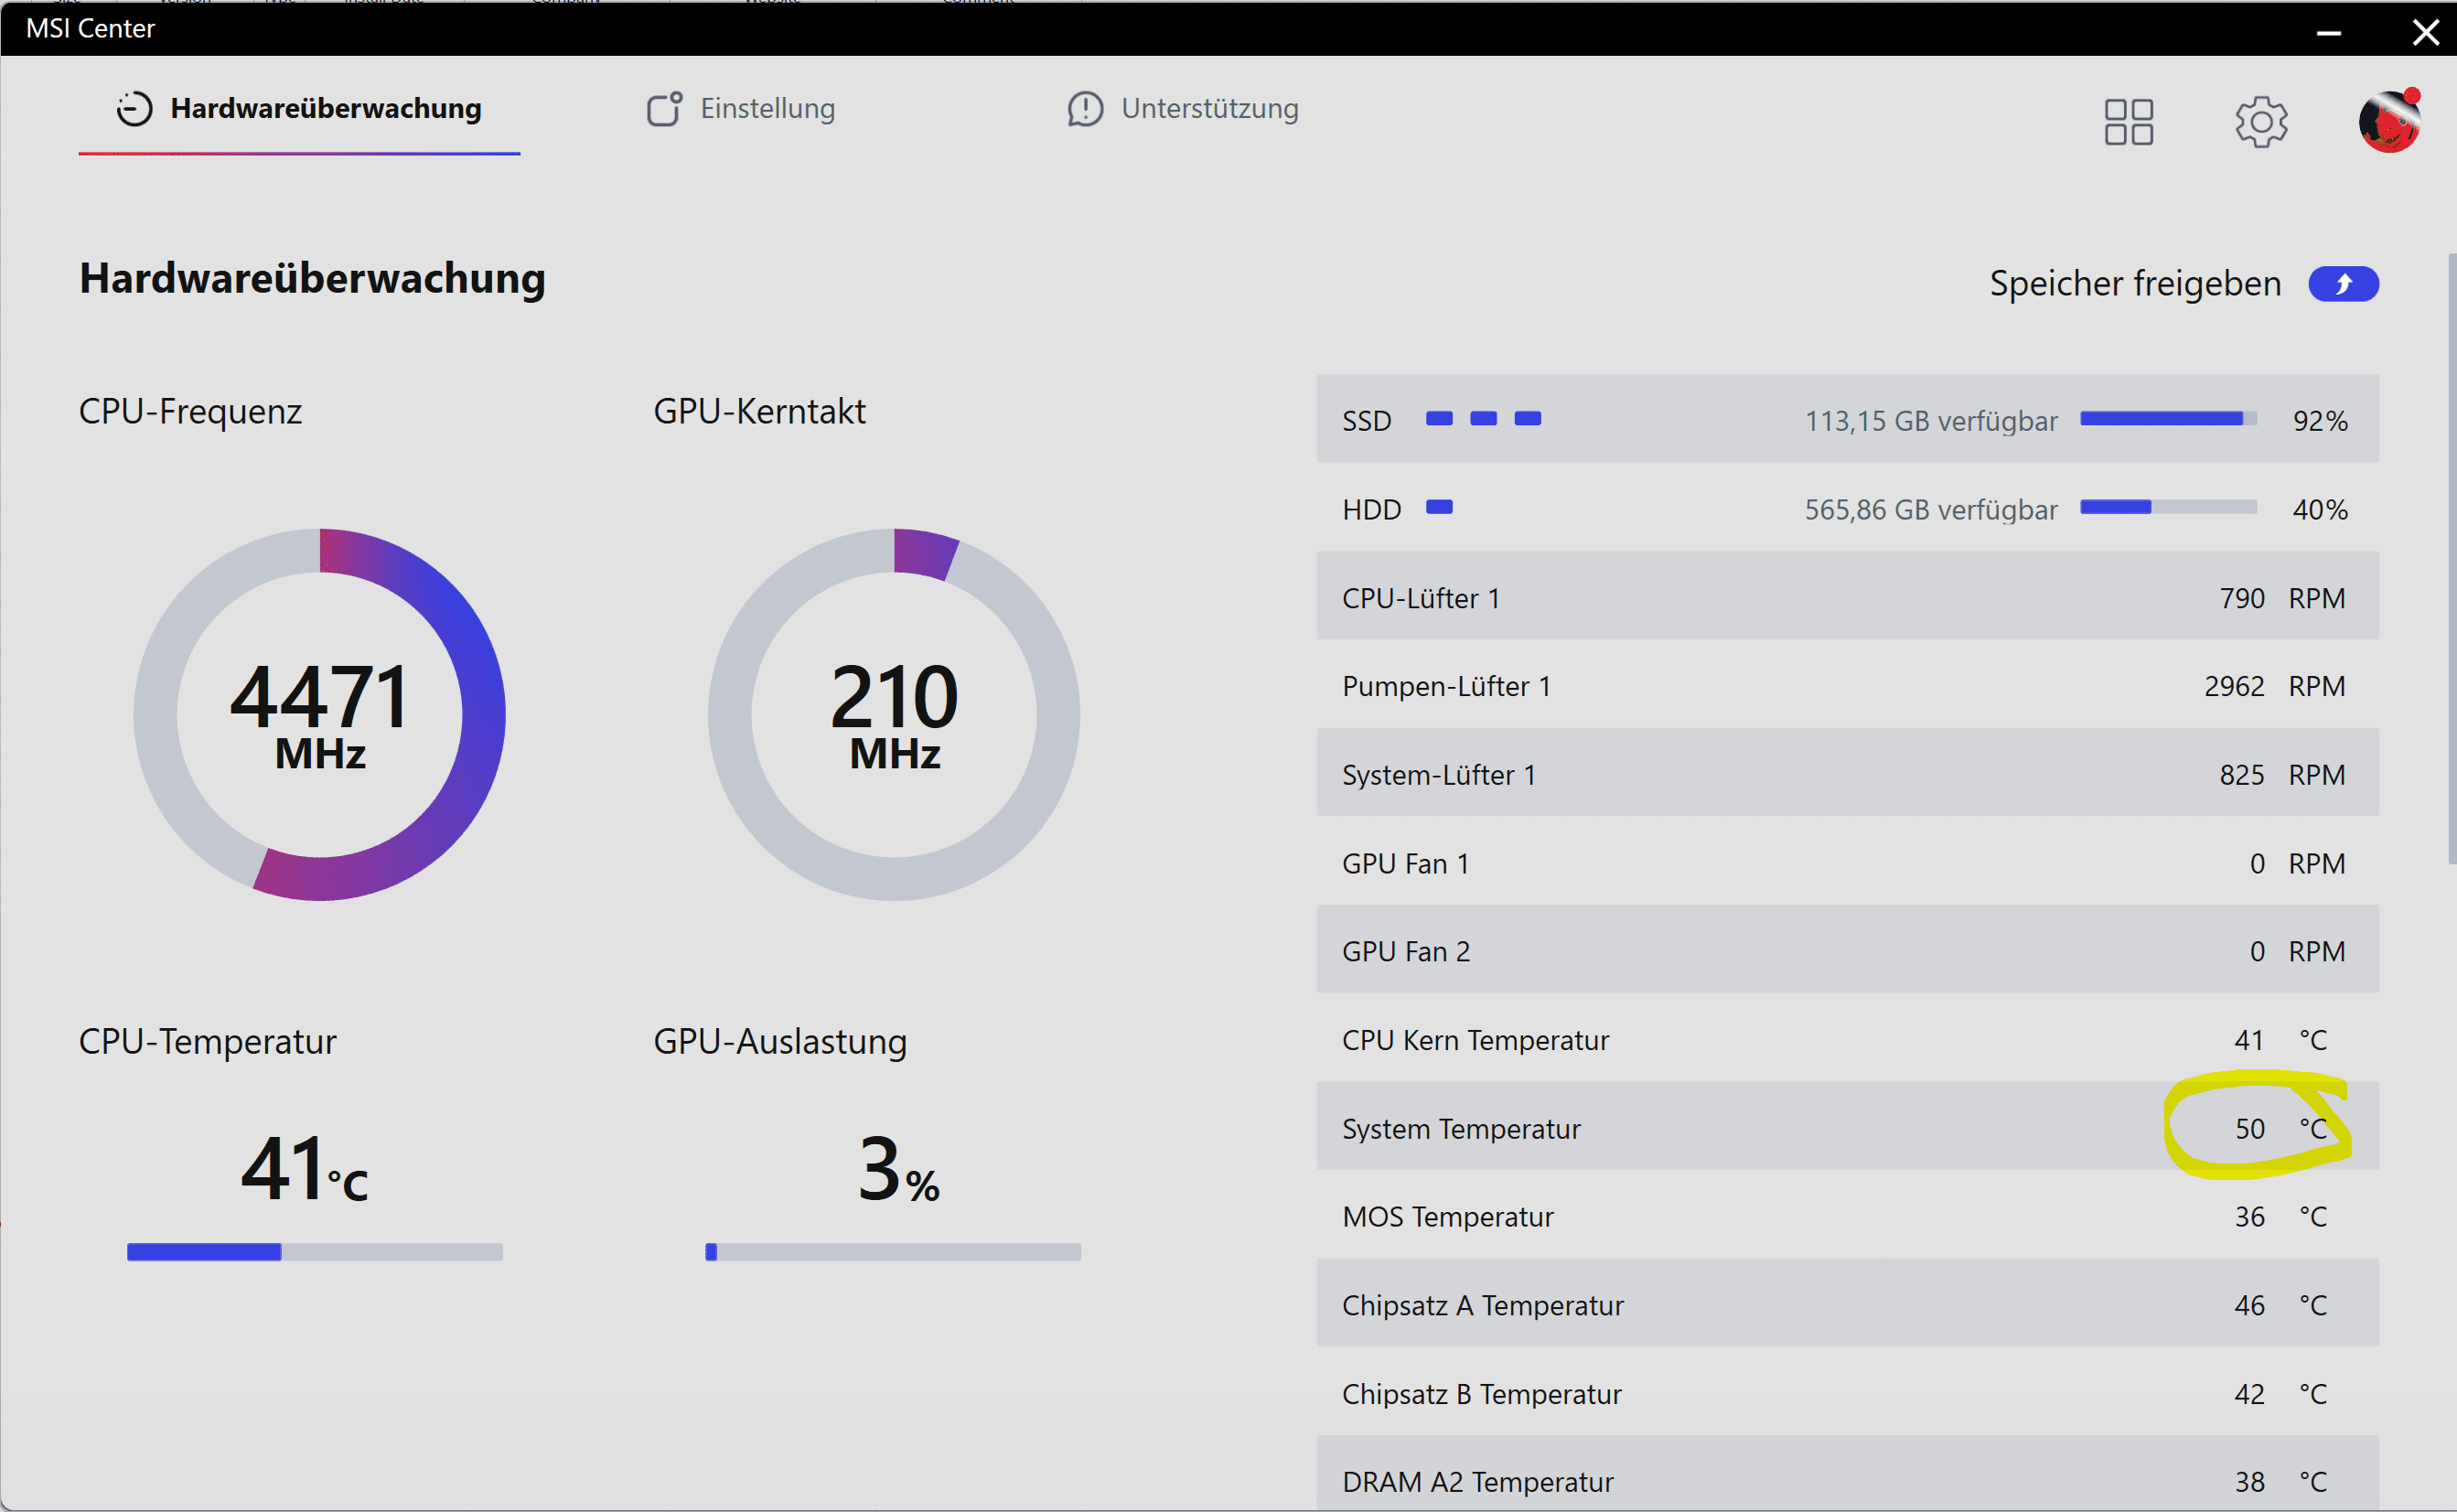Click the Einstellung tab icon
The width and height of the screenshot is (2457, 1512).
coord(664,109)
